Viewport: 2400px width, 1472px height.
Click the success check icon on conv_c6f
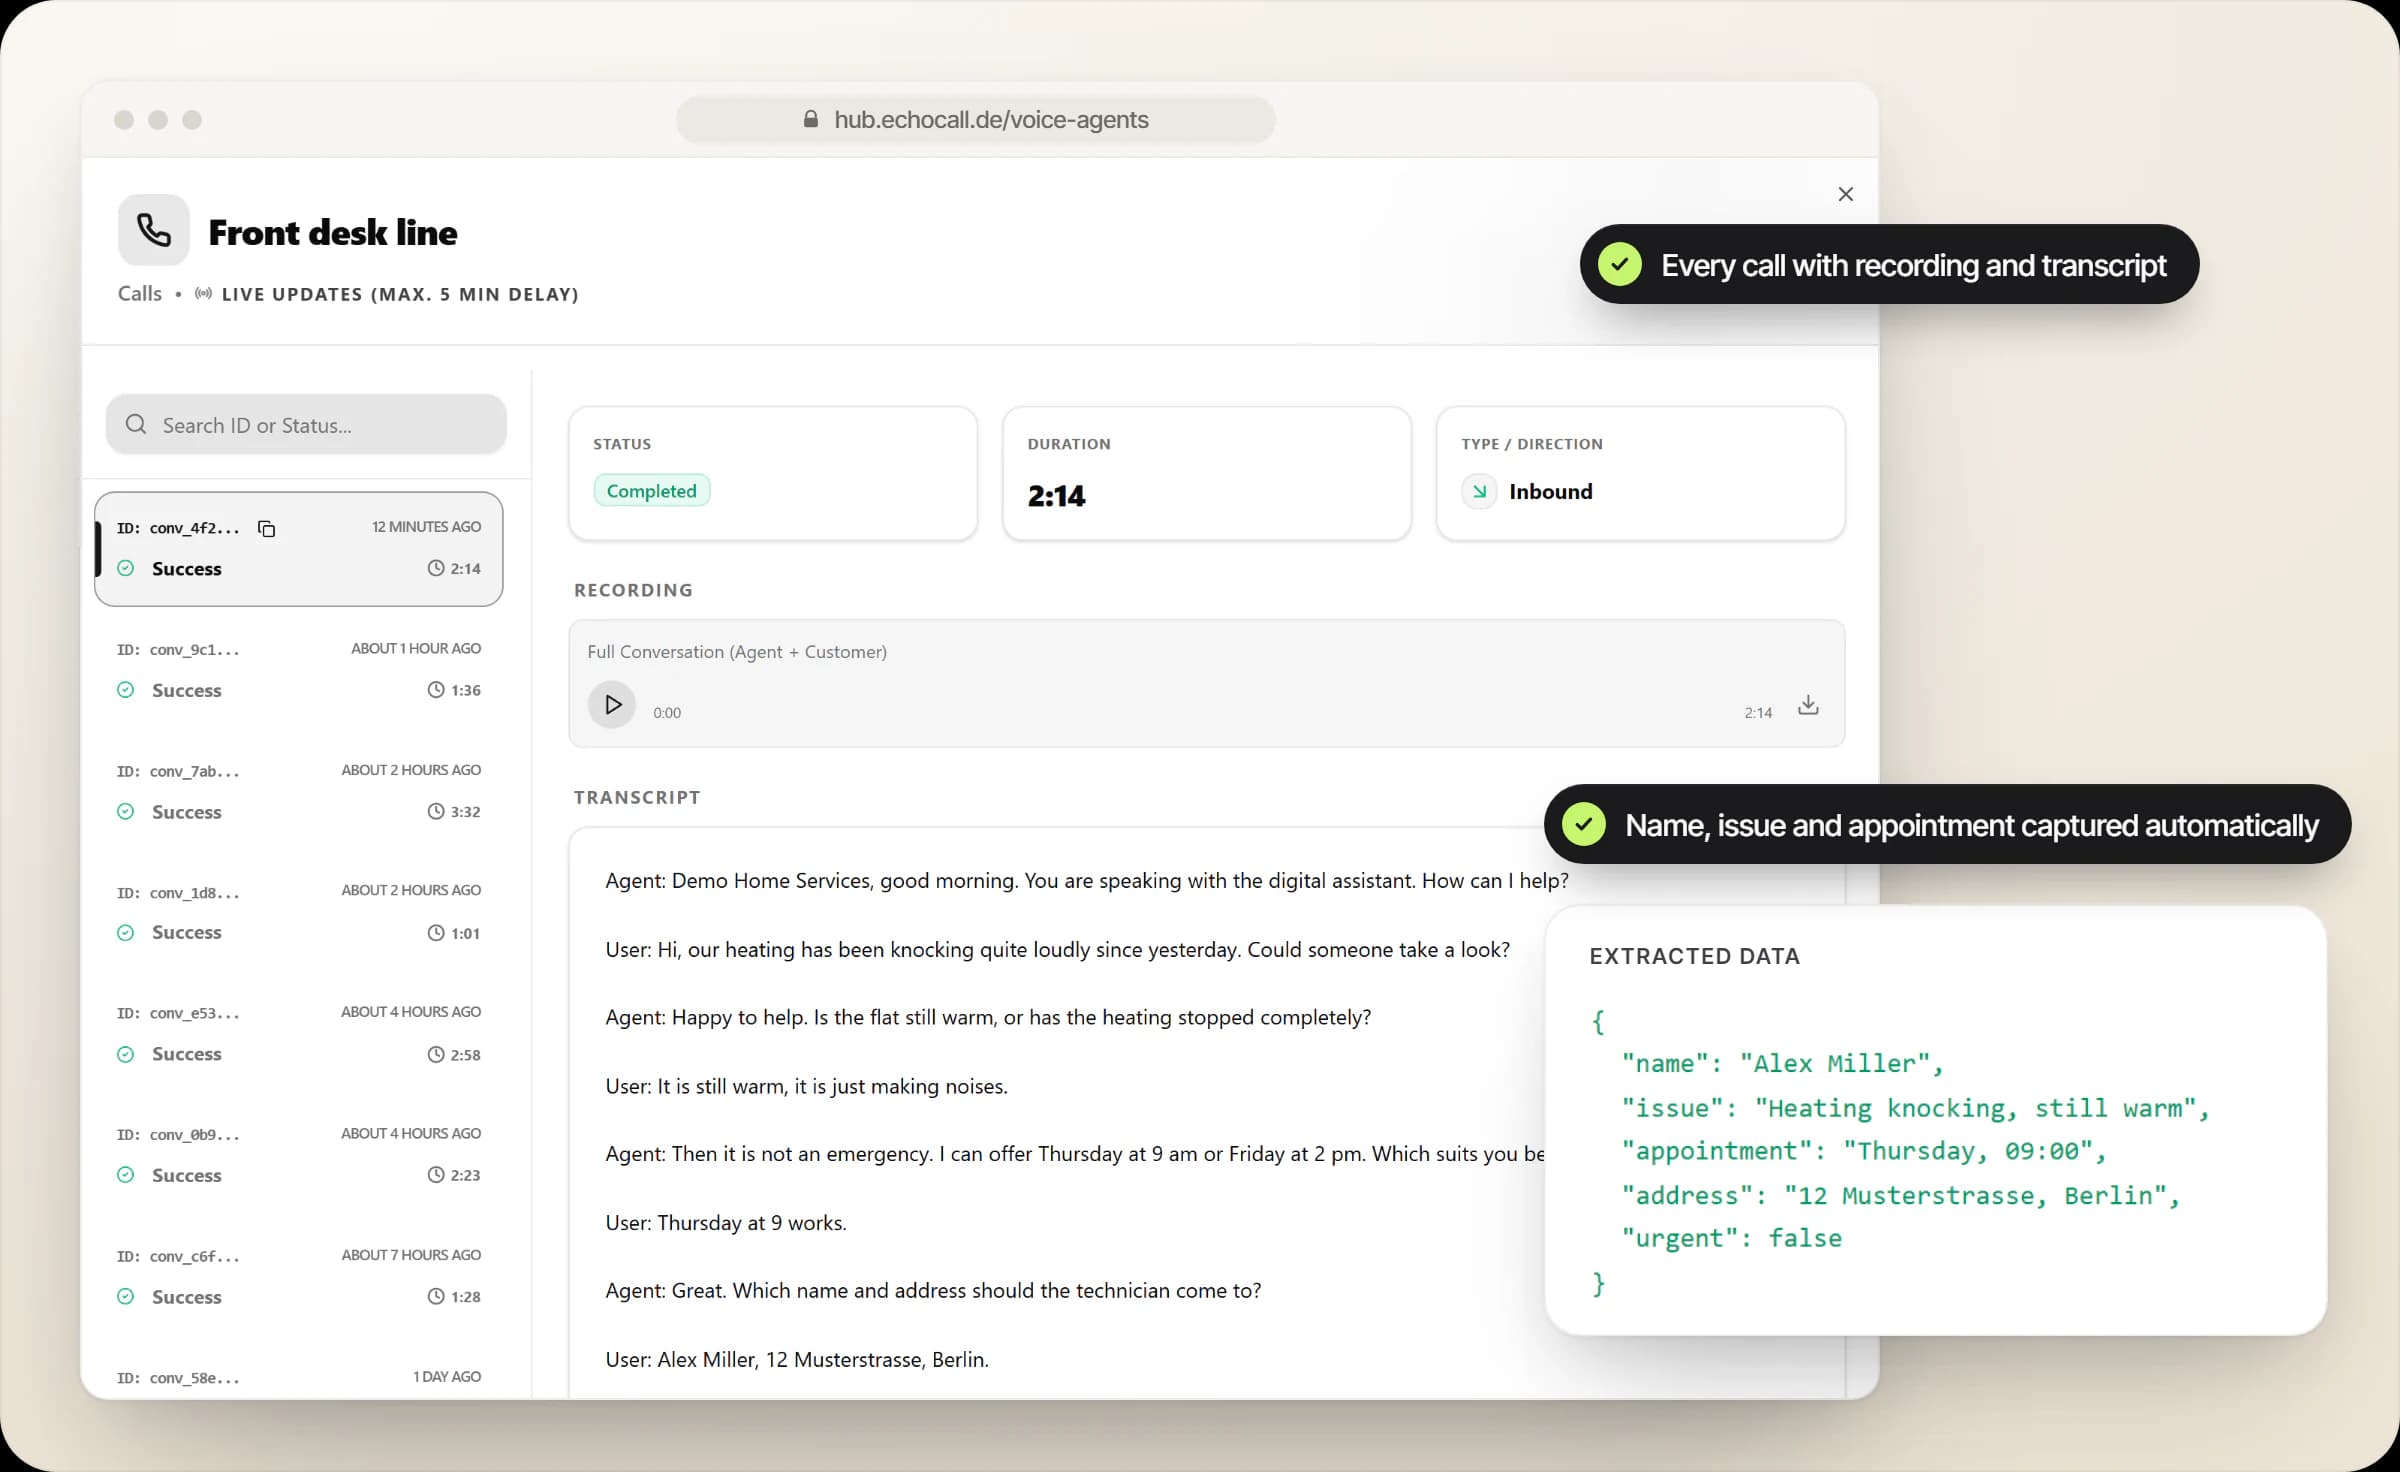point(125,1296)
